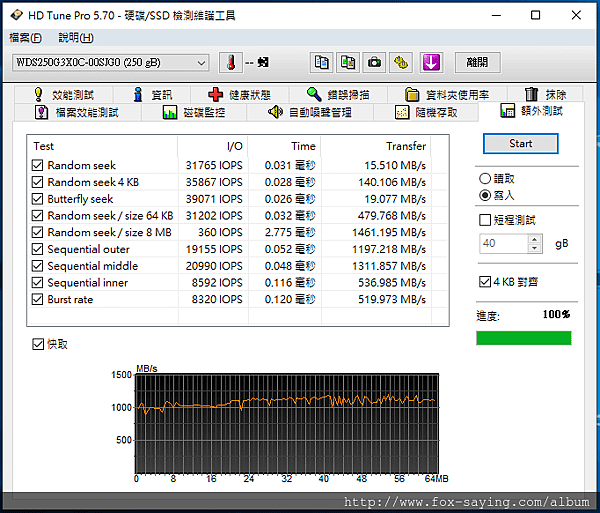Open the 效能測試 benchmark tab
This screenshot has width=600, height=513.
point(64,94)
